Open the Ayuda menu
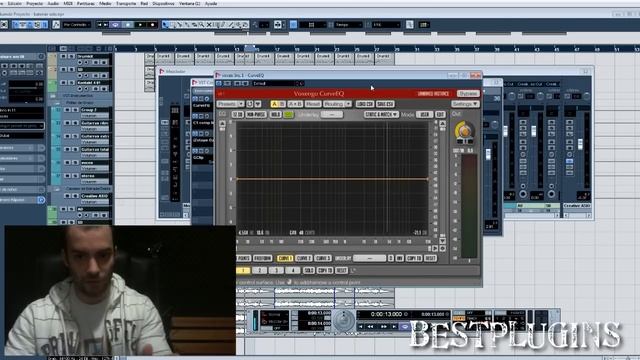This screenshot has height=360, width=640. [x=211, y=3]
